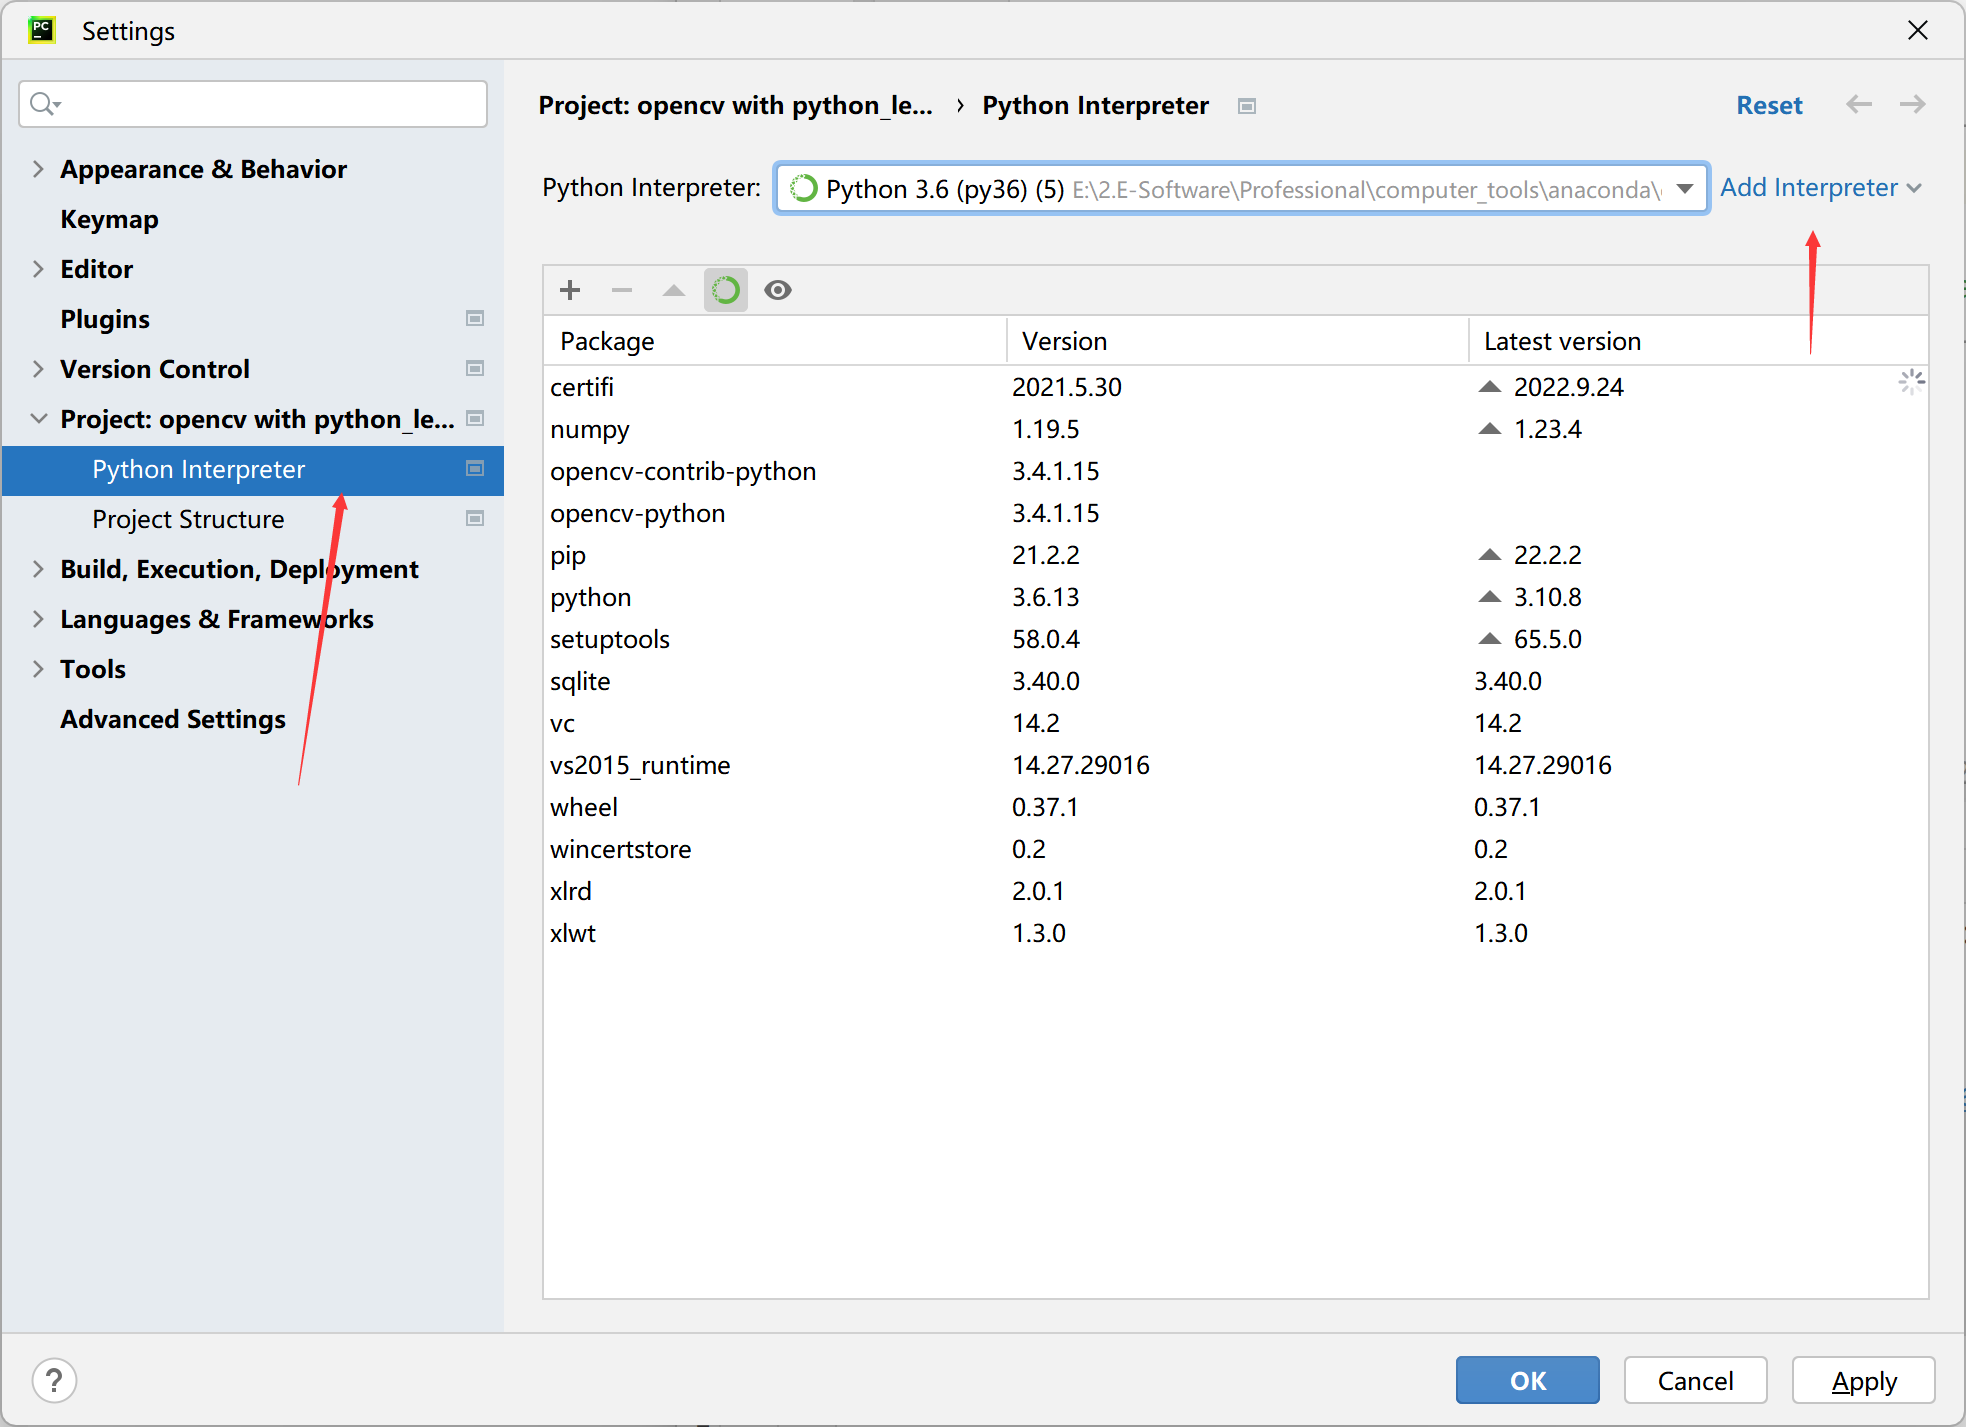Select Python Interpreter in sidebar

pos(253,470)
